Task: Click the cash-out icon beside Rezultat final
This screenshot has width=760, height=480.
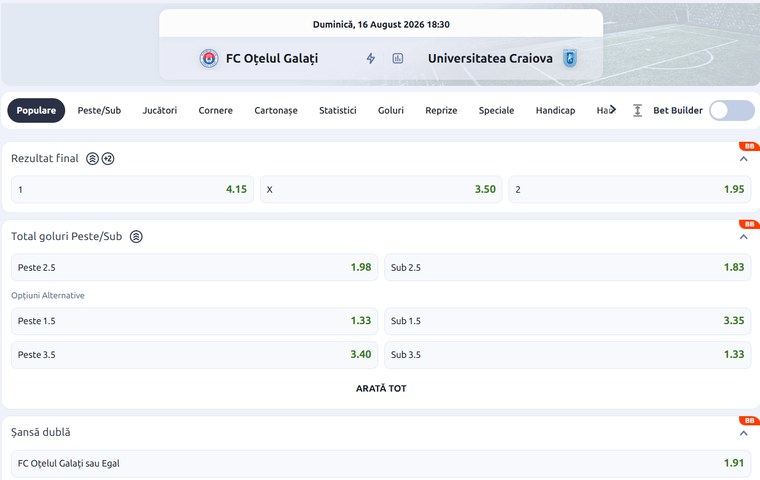Action: pos(92,159)
